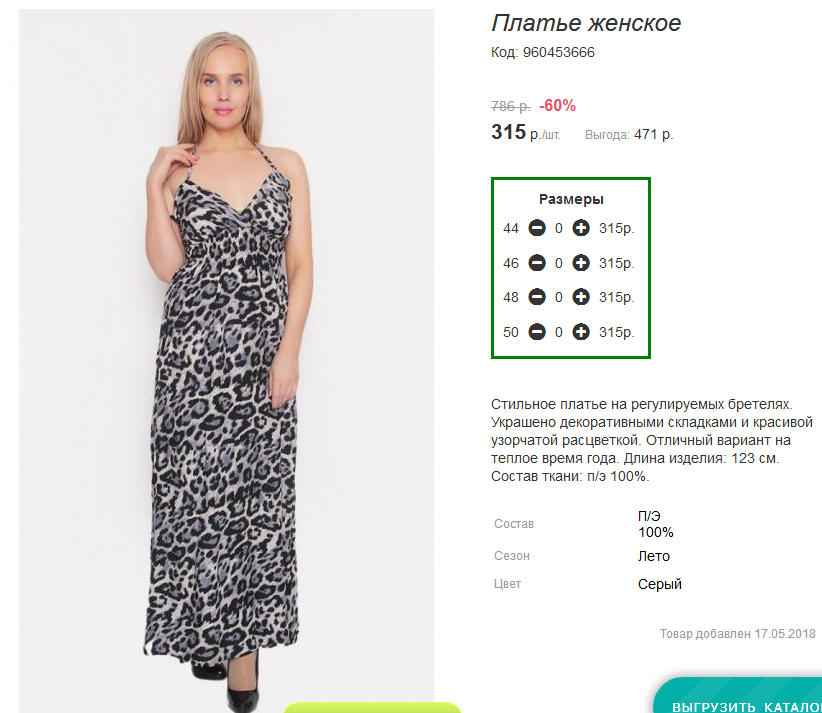The height and width of the screenshot is (713, 822).
Task: Increase quantity for size 44
Action: pos(581,228)
